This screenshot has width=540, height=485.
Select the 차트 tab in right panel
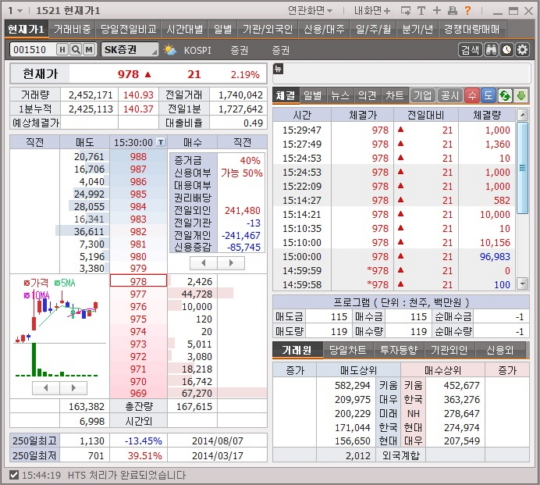[394, 95]
